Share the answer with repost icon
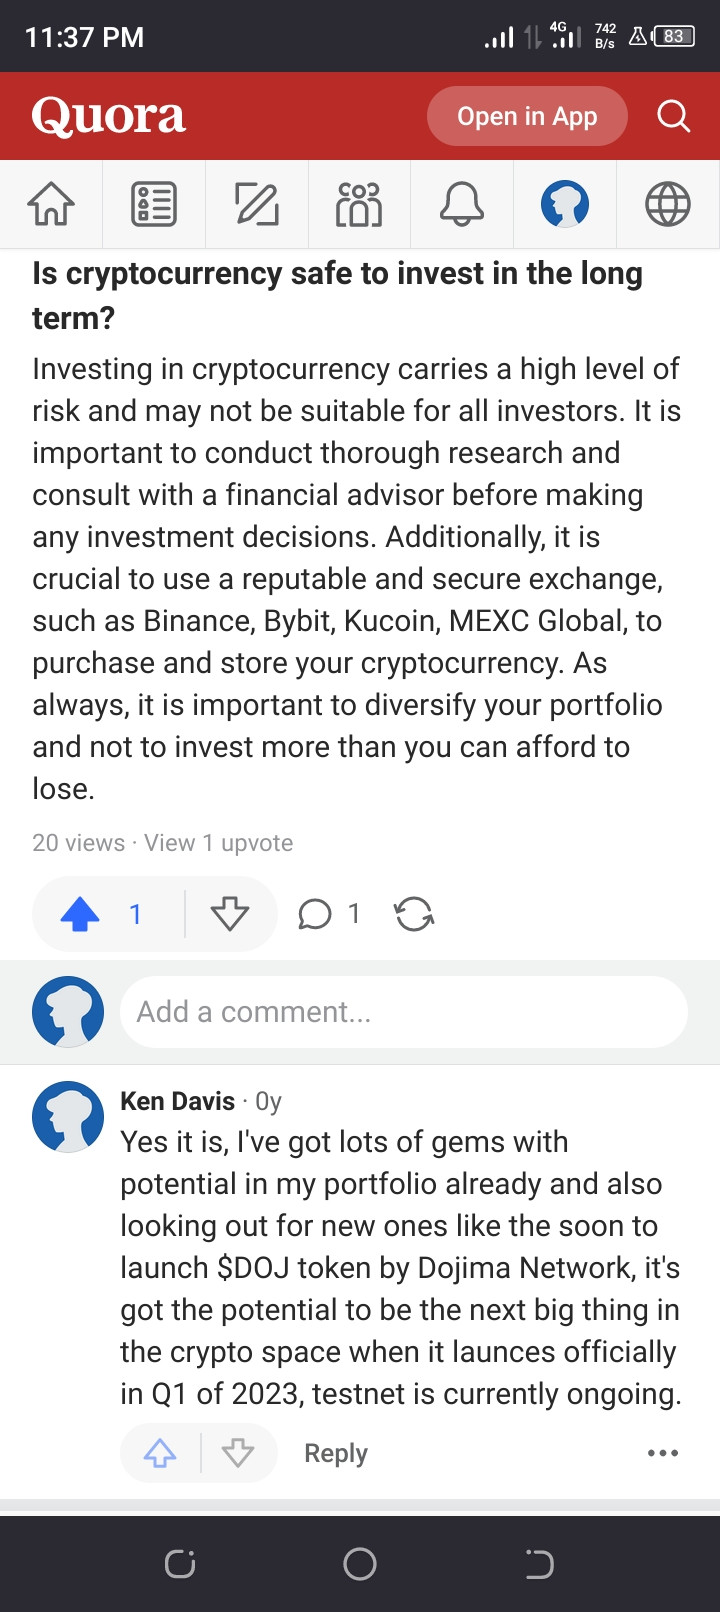The height and width of the screenshot is (1612, 720). point(414,914)
